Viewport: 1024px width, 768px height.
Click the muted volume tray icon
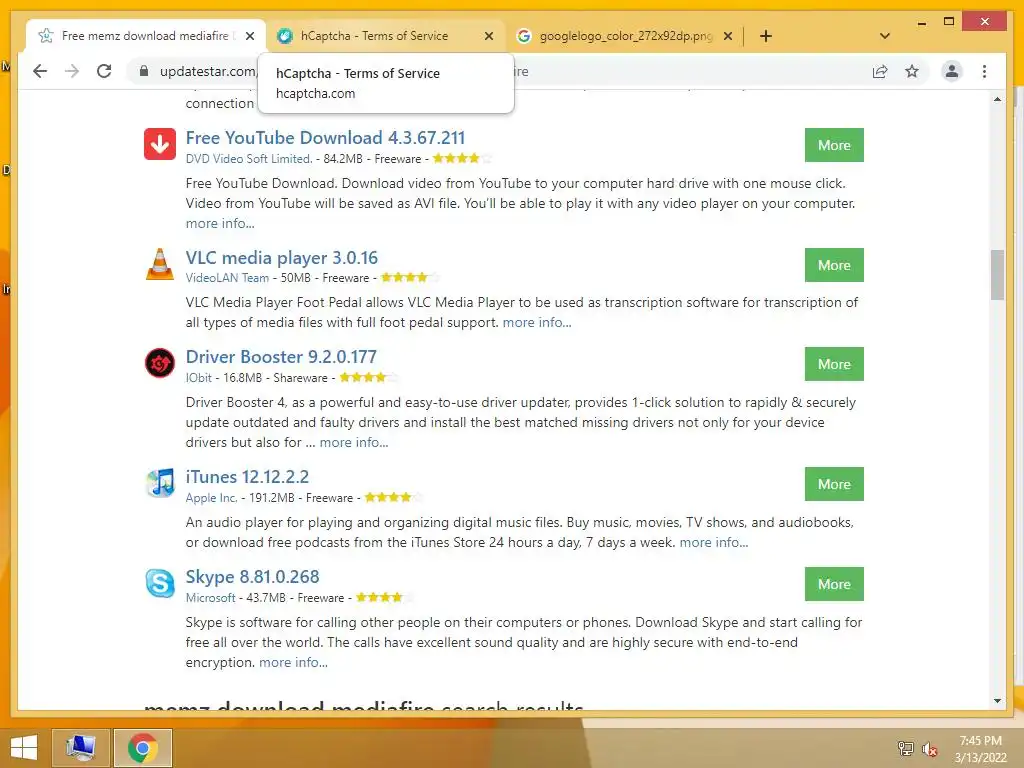pos(929,749)
